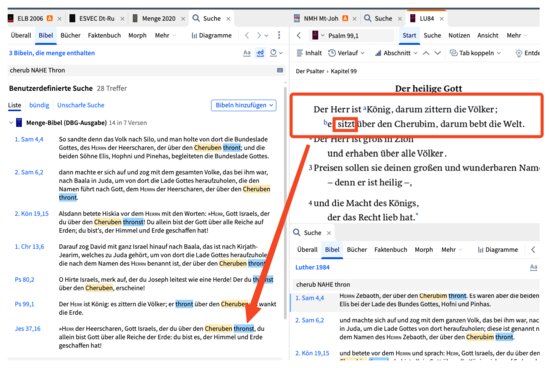Open the three-dot panel menu of left search
Screen dimensions: 550x368
(x=279, y=35)
